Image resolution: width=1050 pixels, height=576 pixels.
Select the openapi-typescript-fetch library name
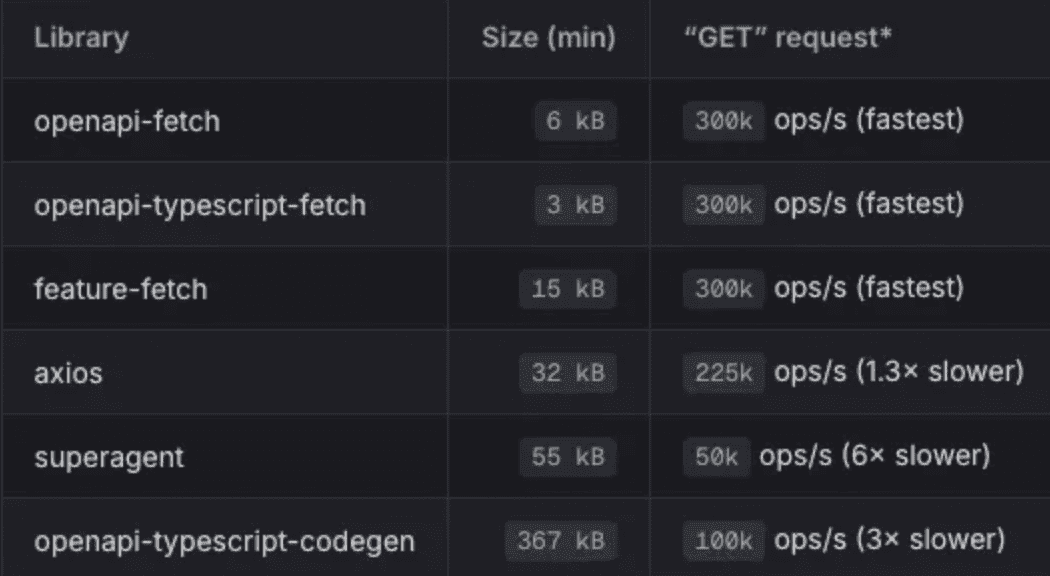tap(200, 206)
